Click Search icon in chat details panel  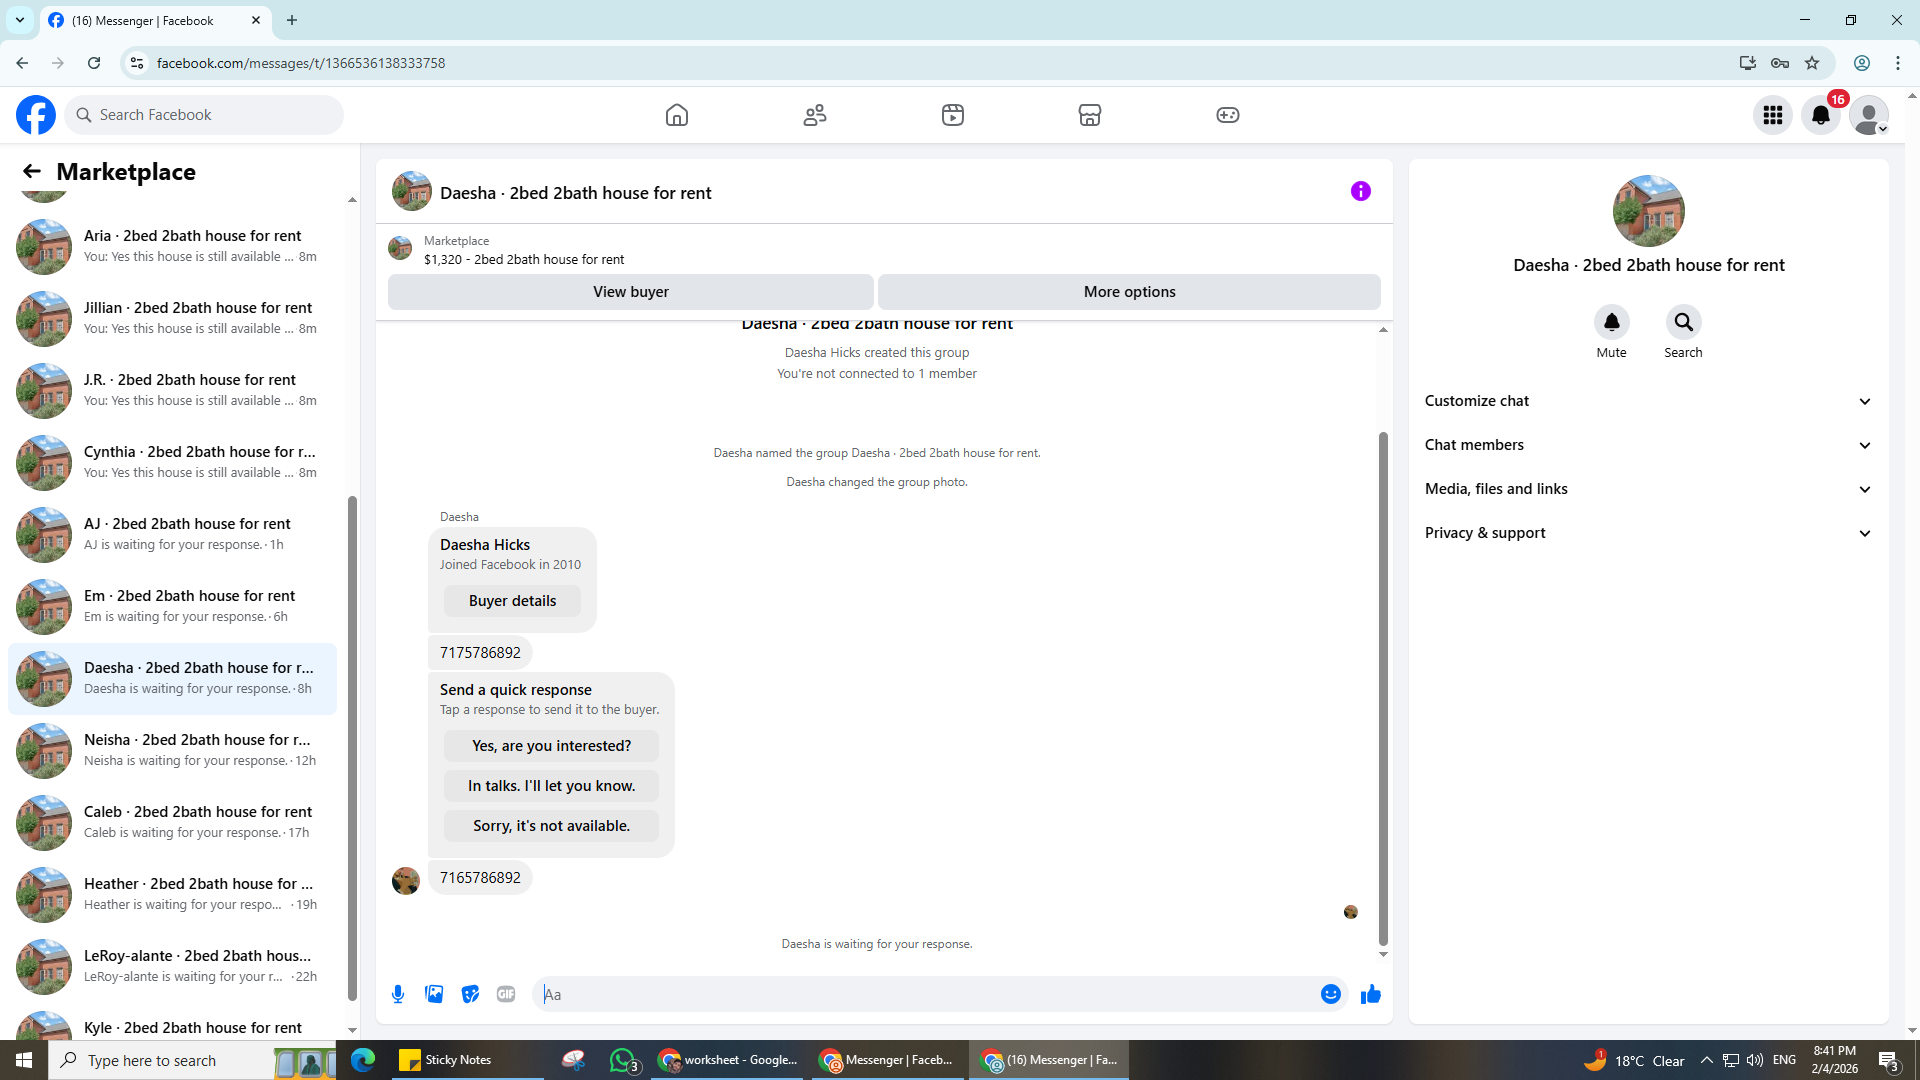coord(1683,322)
